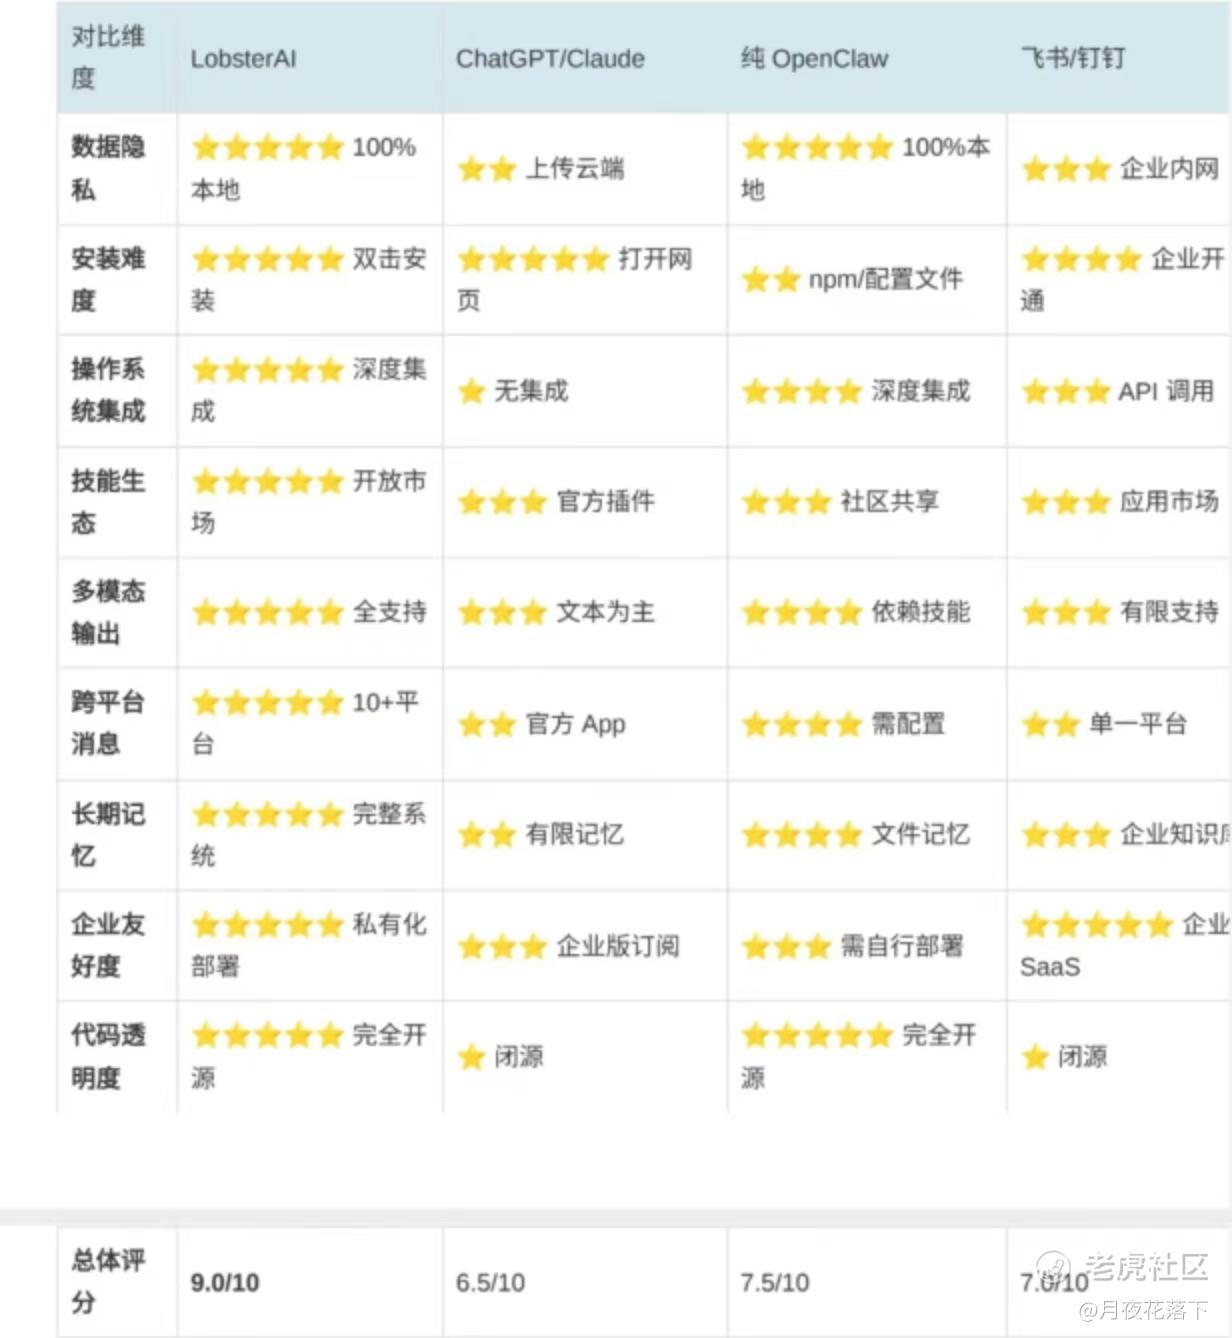
Task: Click the 数据隐私 row label
Action: pos(107,168)
